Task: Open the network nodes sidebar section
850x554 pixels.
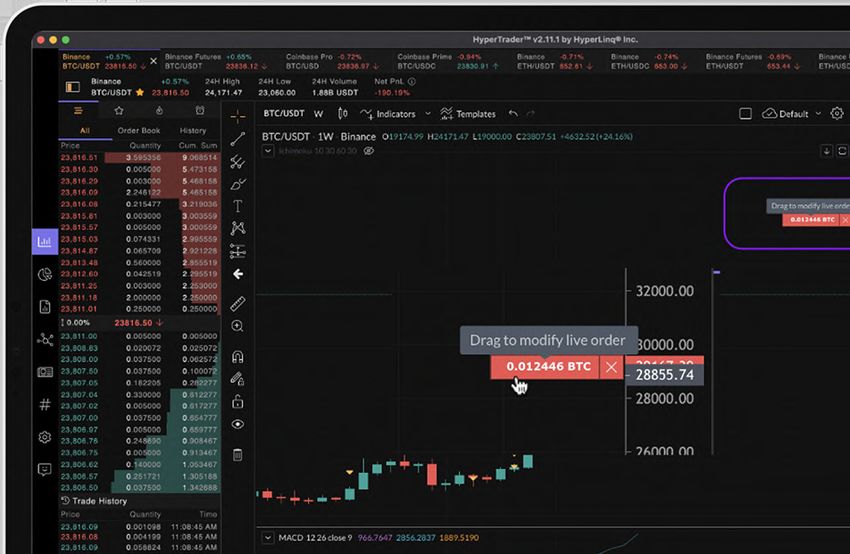Action: tap(45, 340)
